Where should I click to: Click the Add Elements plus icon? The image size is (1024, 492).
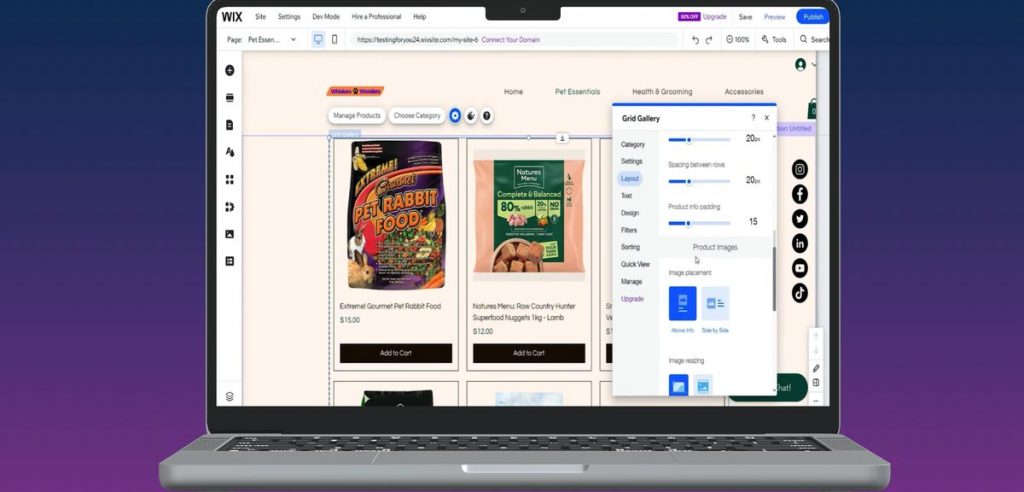click(x=230, y=70)
